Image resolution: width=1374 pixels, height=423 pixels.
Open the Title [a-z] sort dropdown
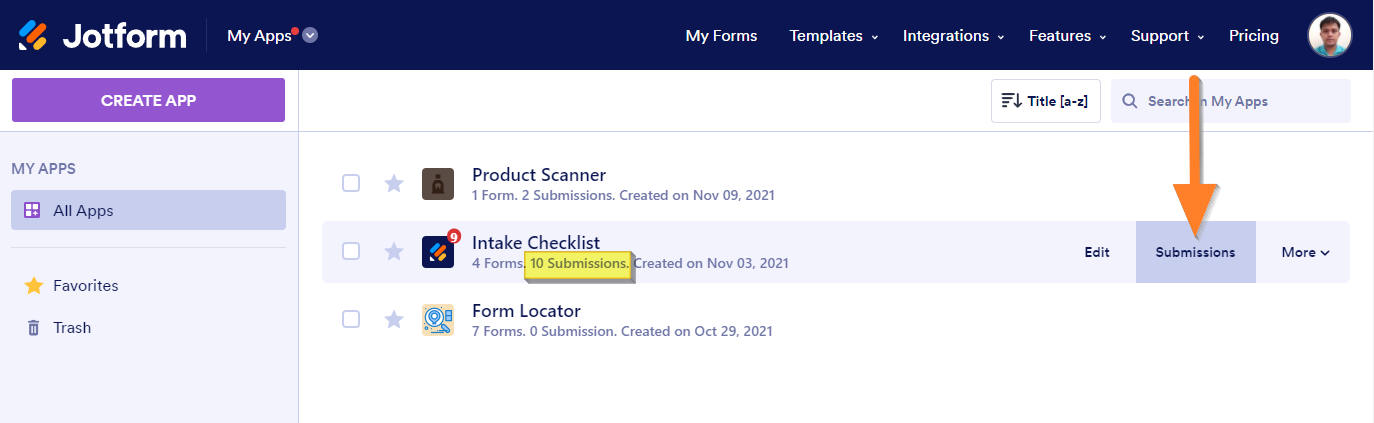coord(1045,101)
